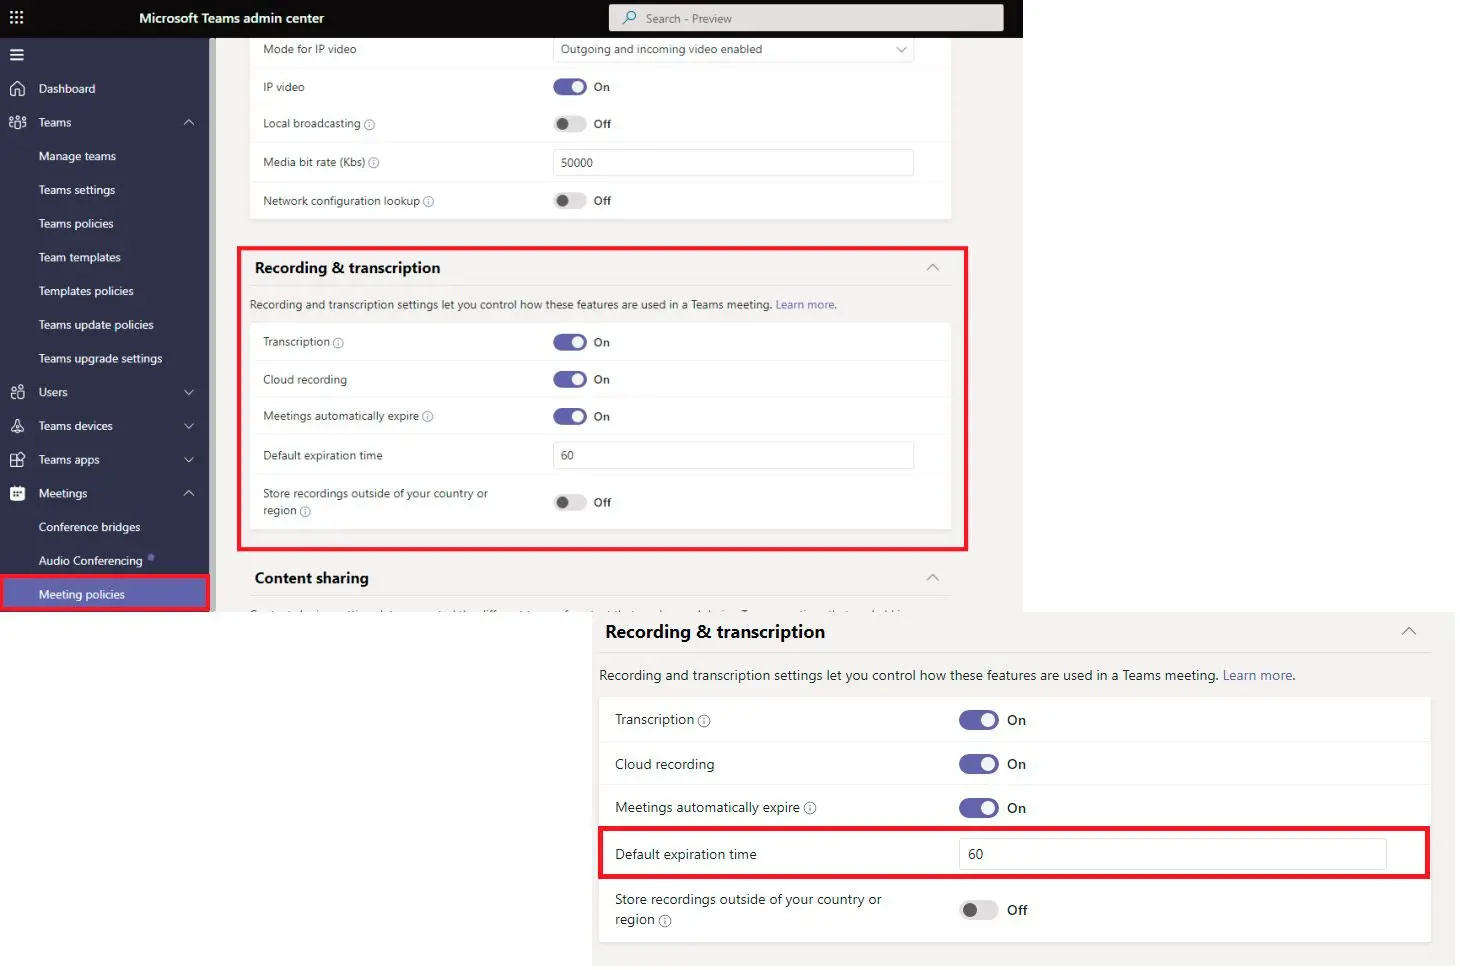This screenshot has width=1460, height=970.
Task: Open the Mode for IP video dropdown
Action: (733, 49)
